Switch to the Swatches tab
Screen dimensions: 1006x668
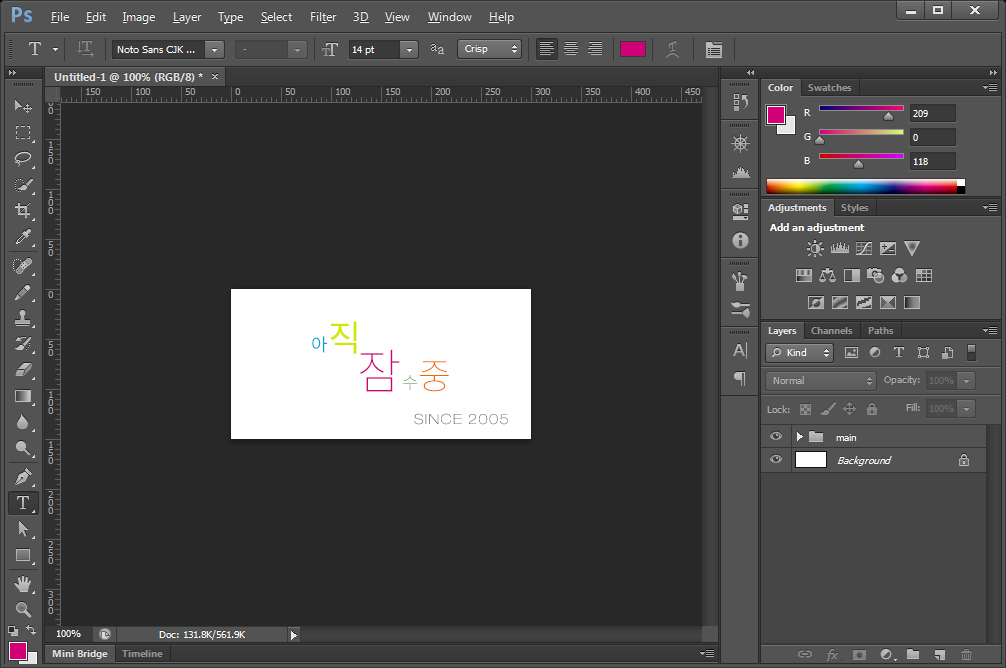[829, 88]
